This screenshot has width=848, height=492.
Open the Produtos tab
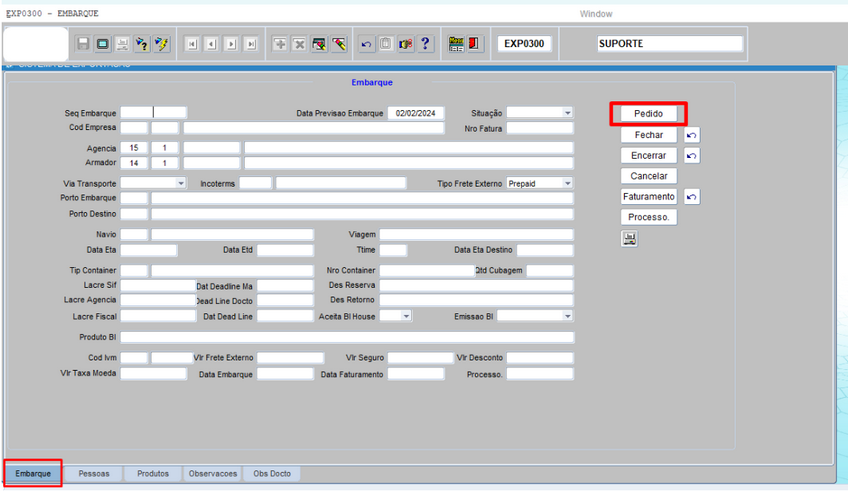[x=153, y=473]
